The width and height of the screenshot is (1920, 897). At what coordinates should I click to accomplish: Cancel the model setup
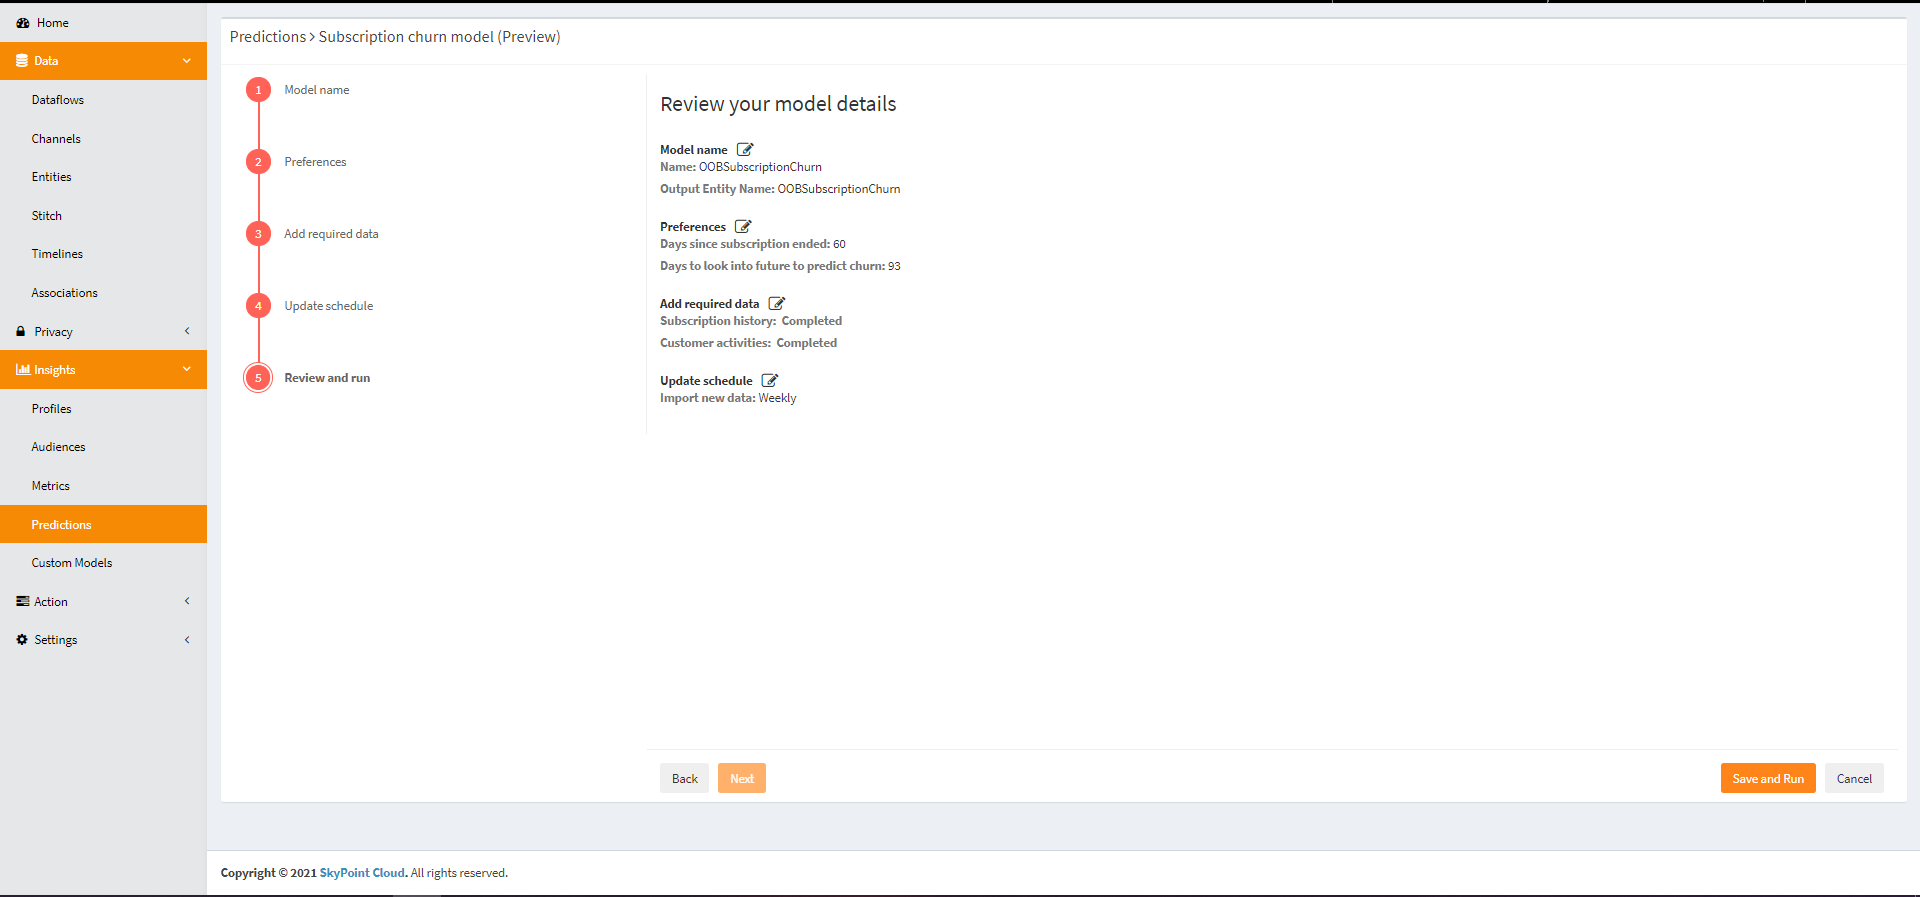tap(1854, 779)
